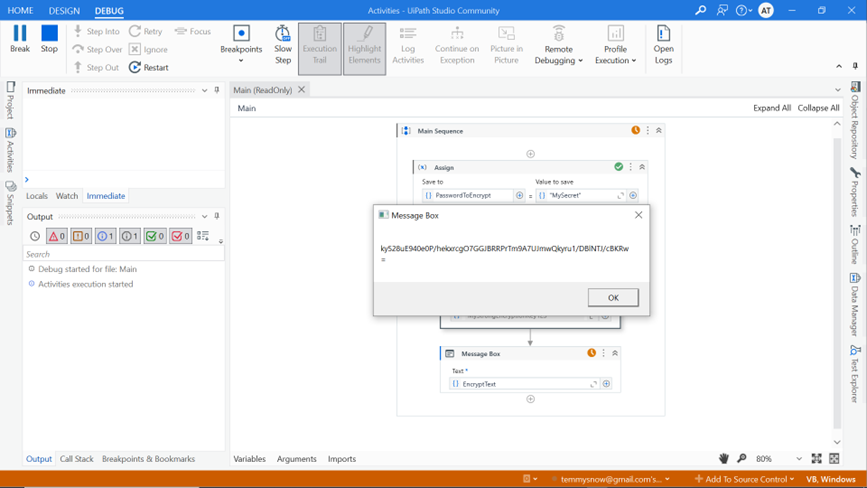Switch to the Watch tab

pos(67,196)
